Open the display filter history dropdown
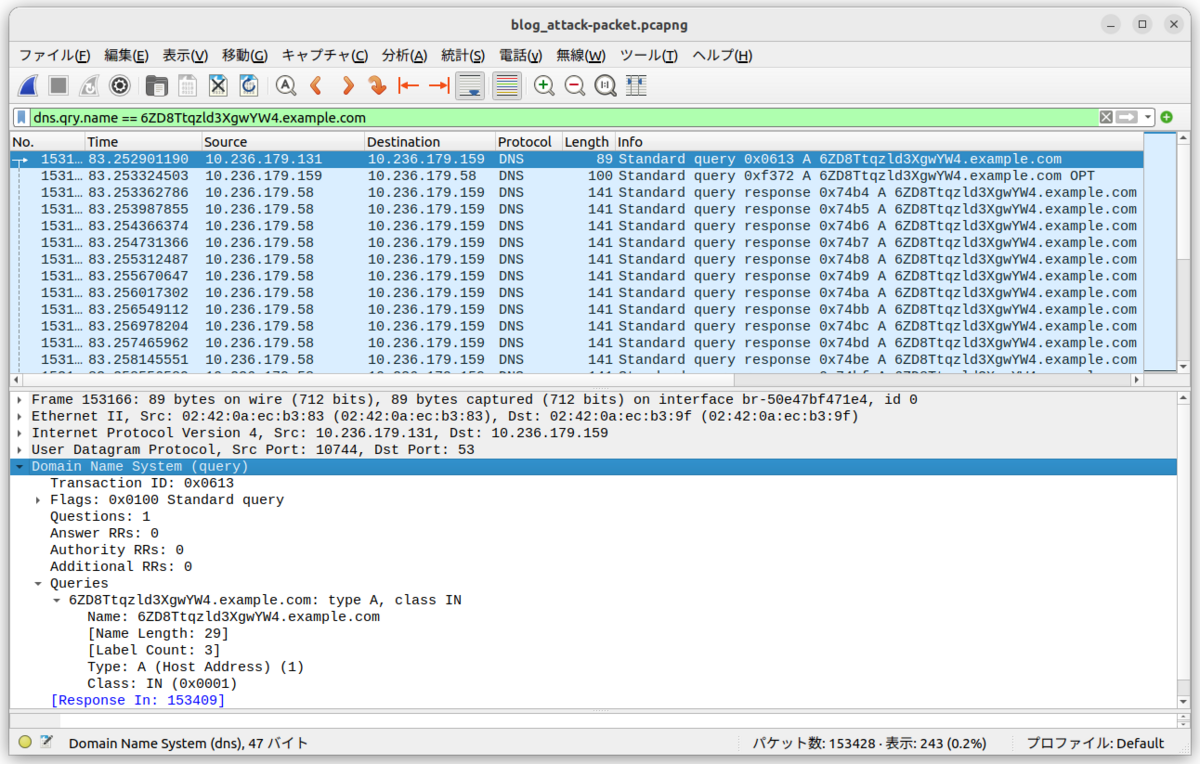 [x=1148, y=117]
